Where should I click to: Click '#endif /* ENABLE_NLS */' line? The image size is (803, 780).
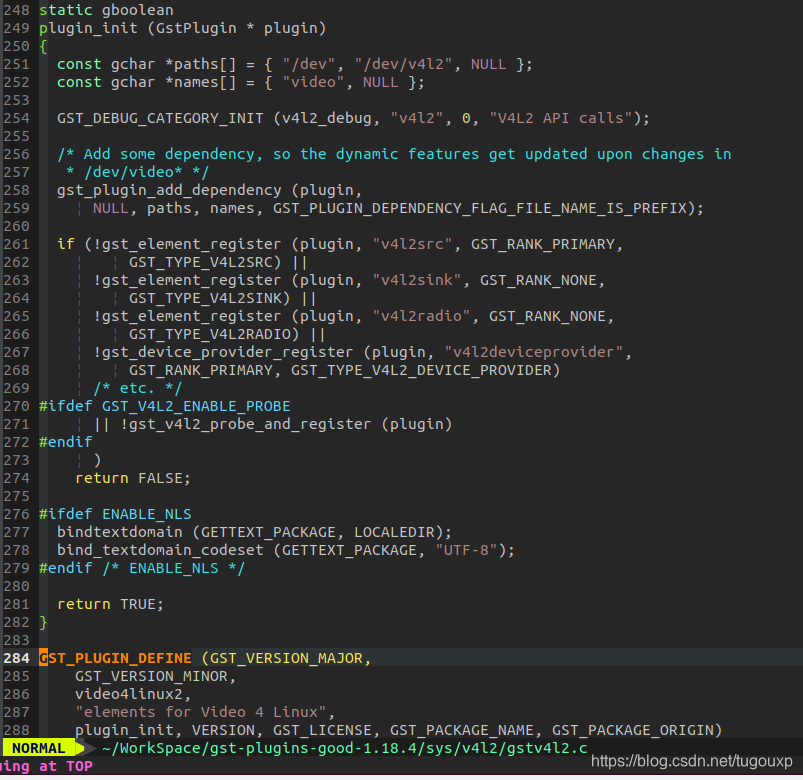(142, 568)
